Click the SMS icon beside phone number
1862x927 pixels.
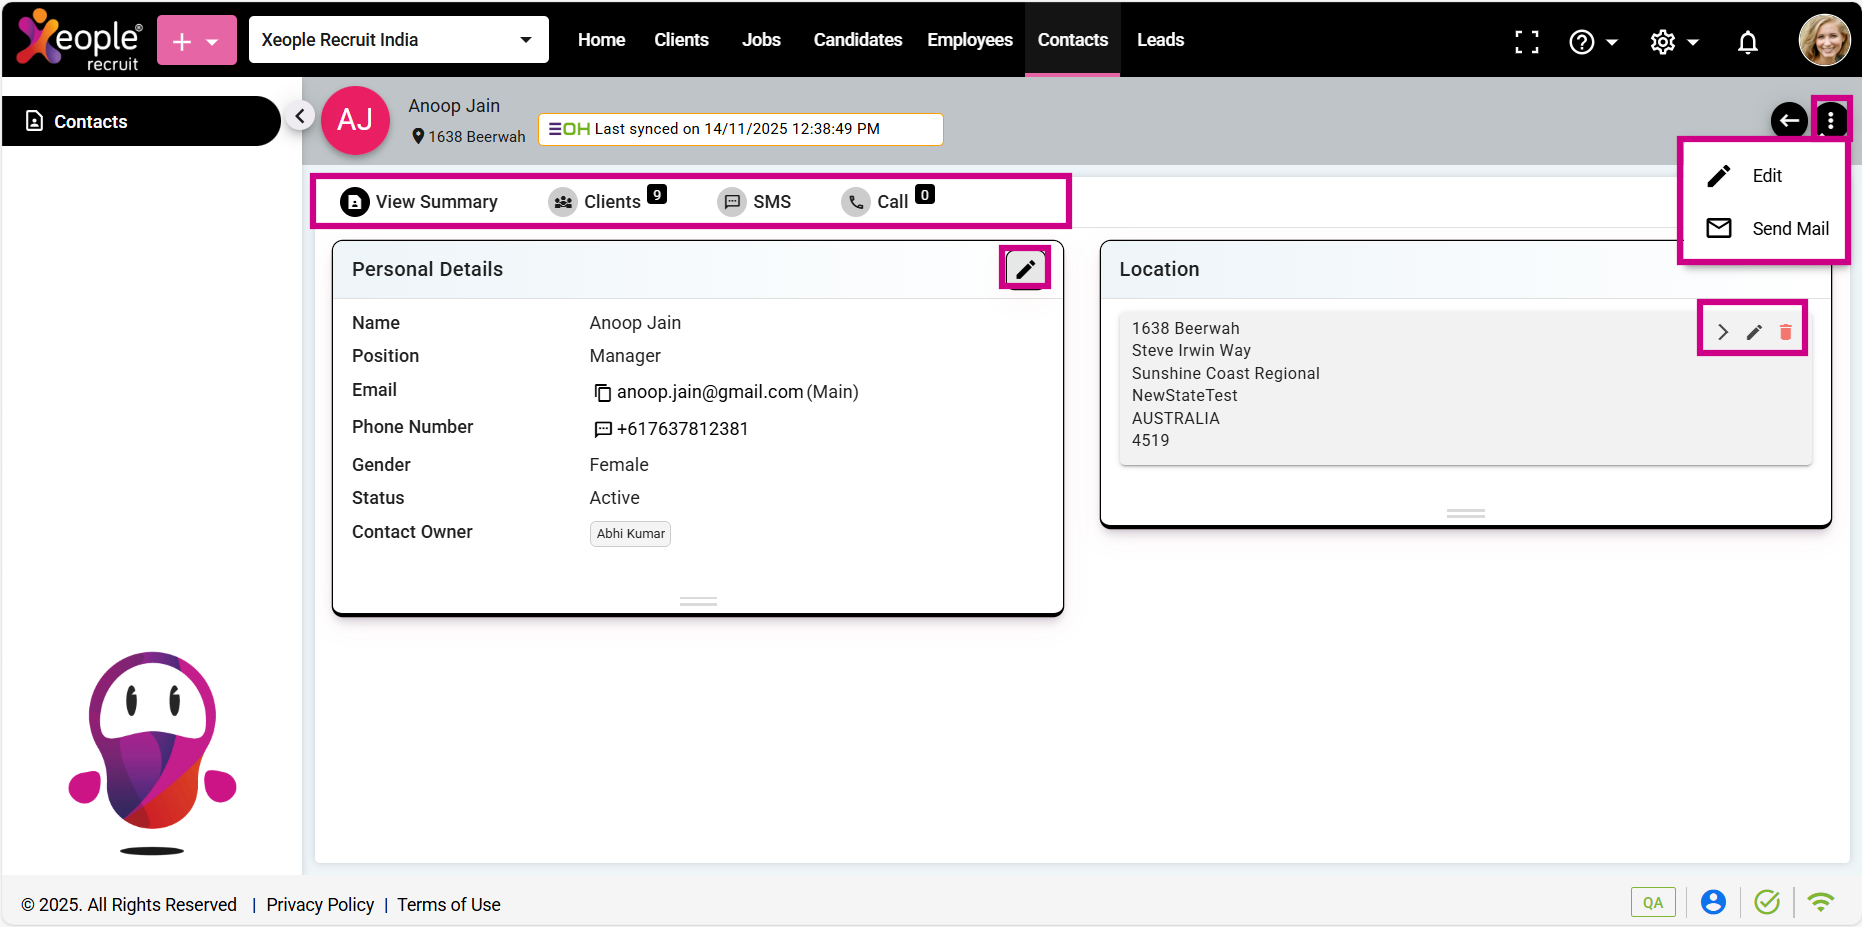point(602,430)
